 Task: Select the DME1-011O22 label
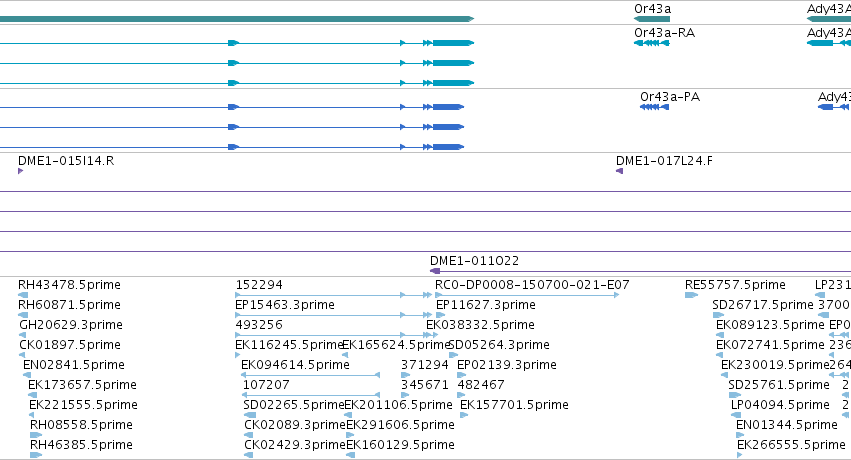coord(474,260)
